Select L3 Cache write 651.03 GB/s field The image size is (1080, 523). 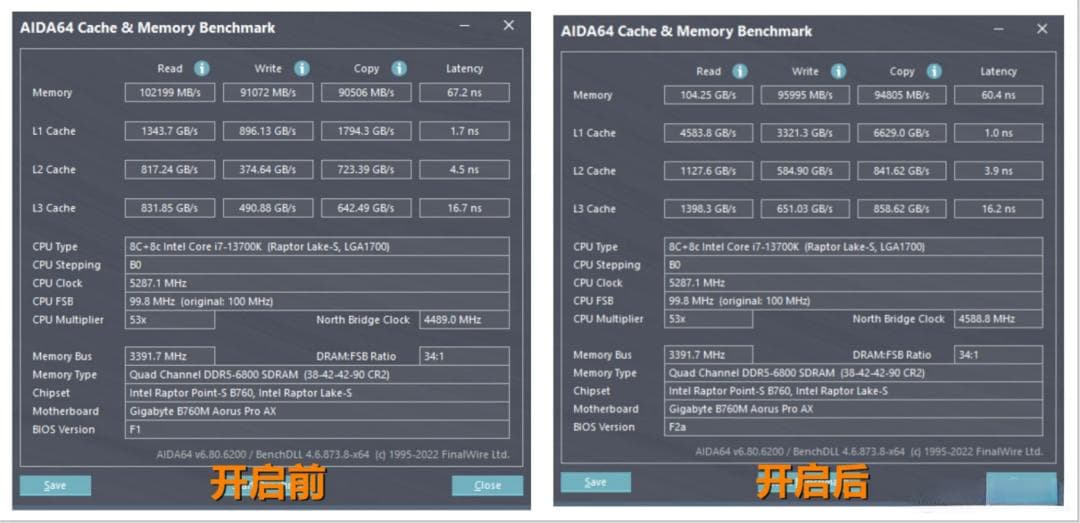[x=805, y=209]
